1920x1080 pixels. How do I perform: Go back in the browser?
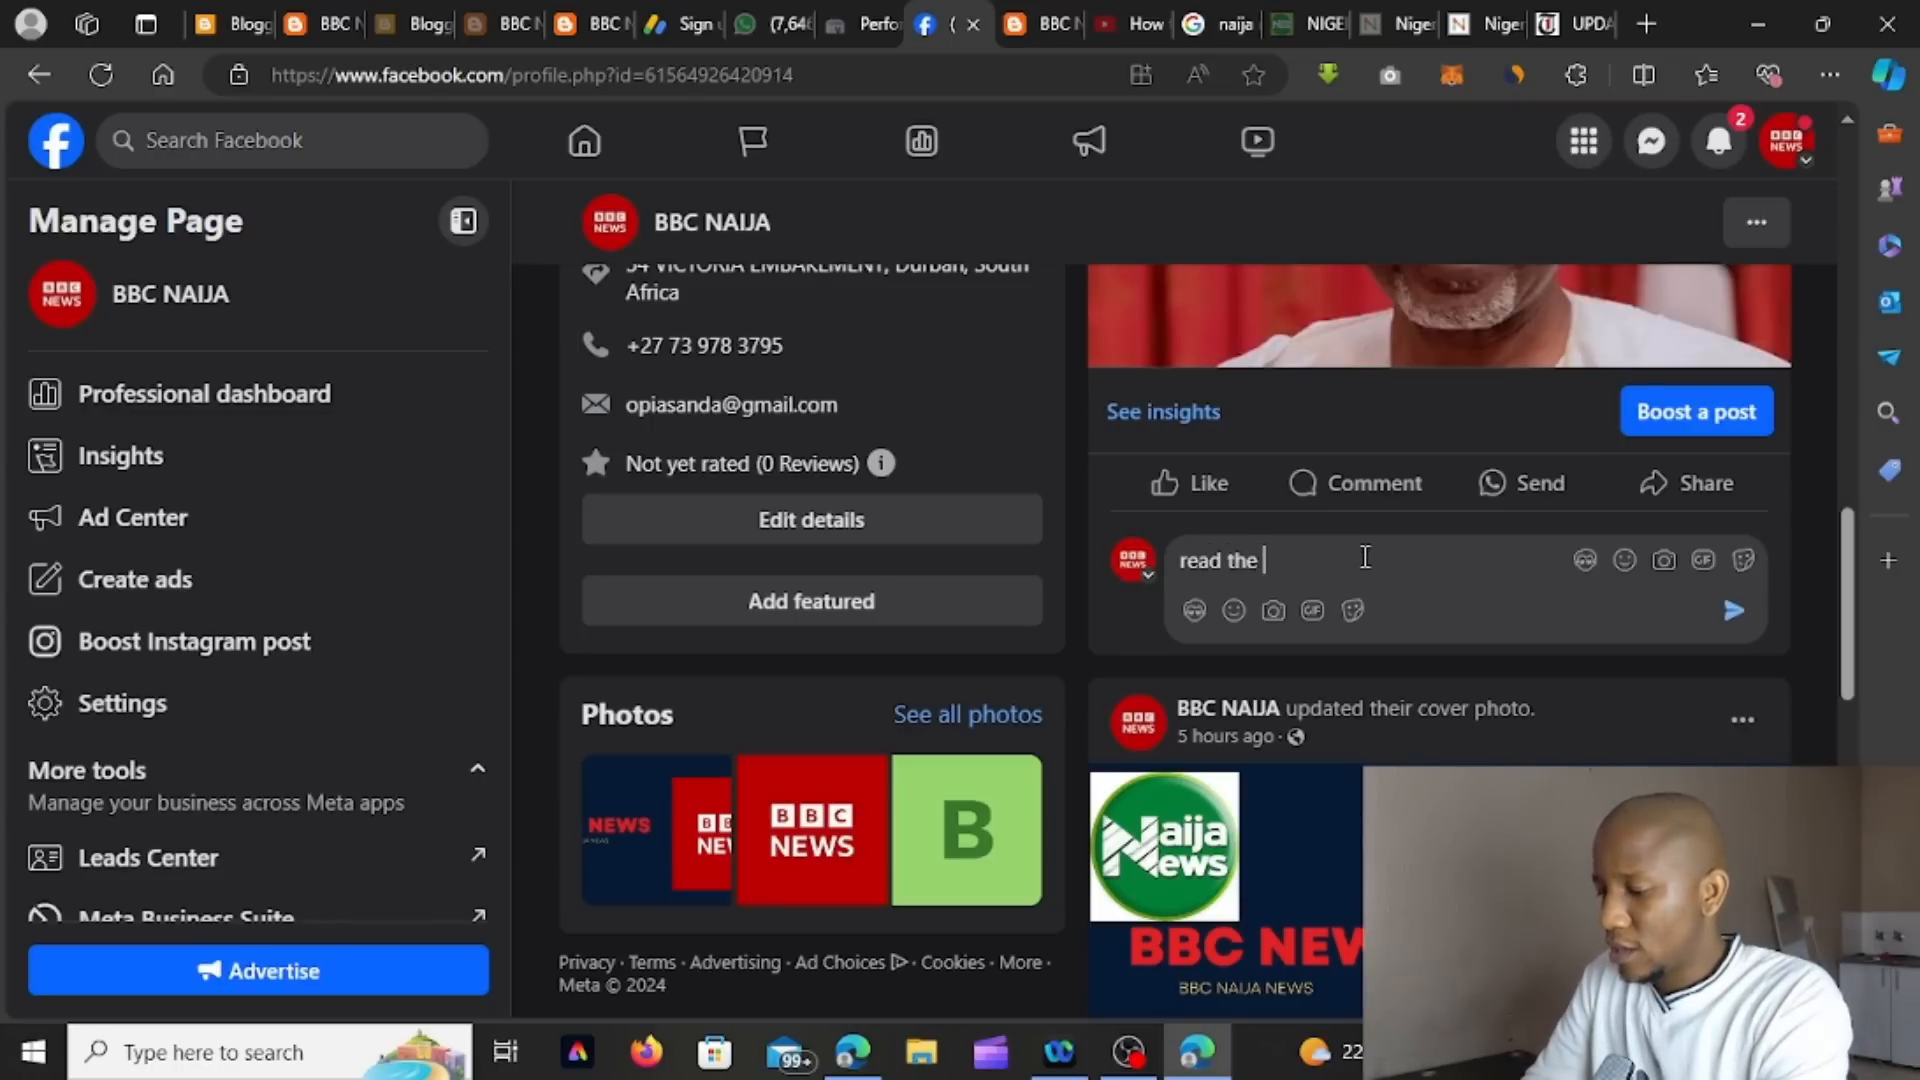(39, 75)
